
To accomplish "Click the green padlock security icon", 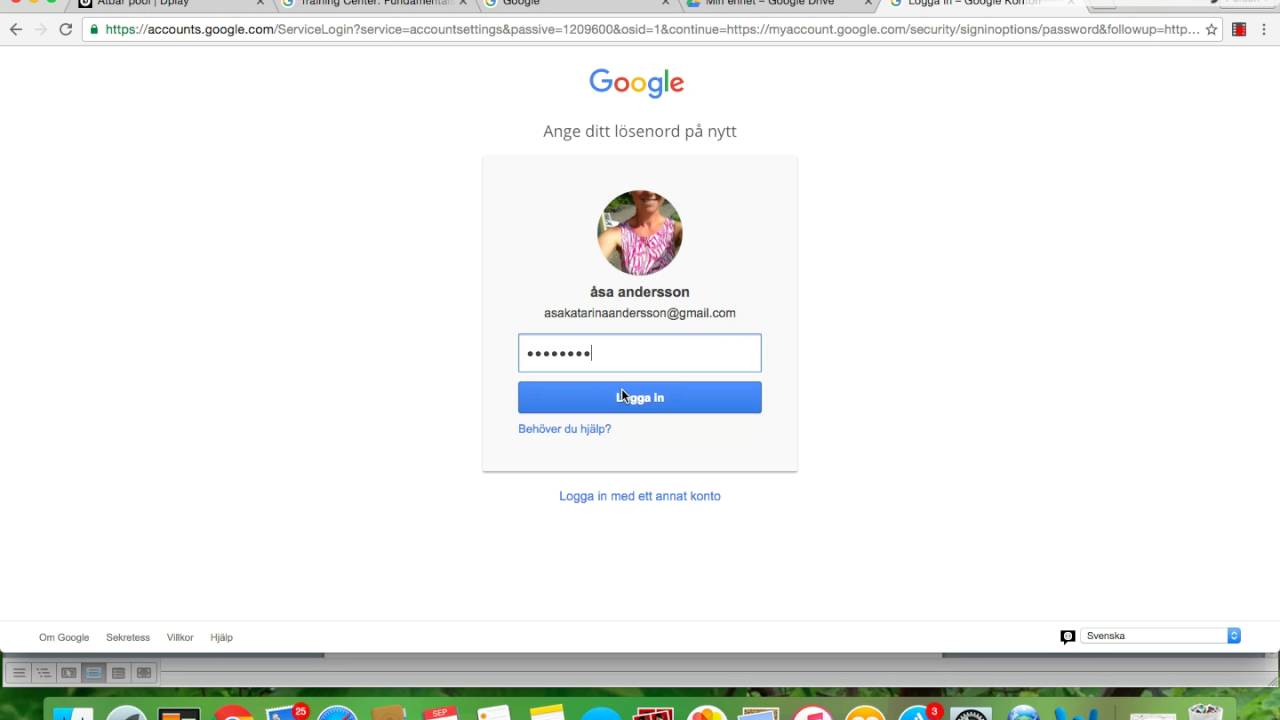I will tap(94, 29).
